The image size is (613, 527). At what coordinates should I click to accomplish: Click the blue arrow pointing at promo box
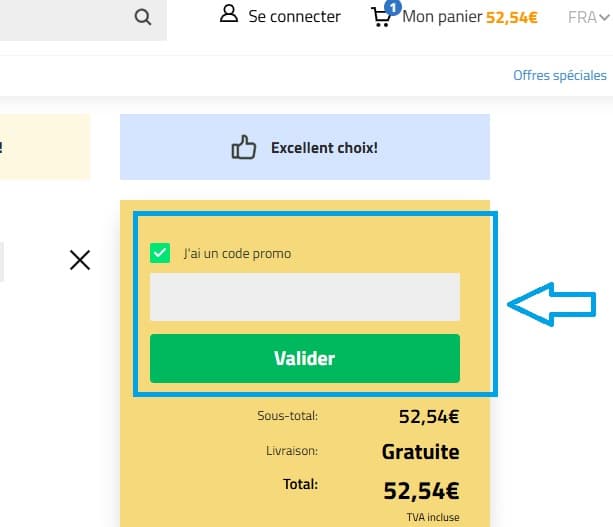[553, 304]
